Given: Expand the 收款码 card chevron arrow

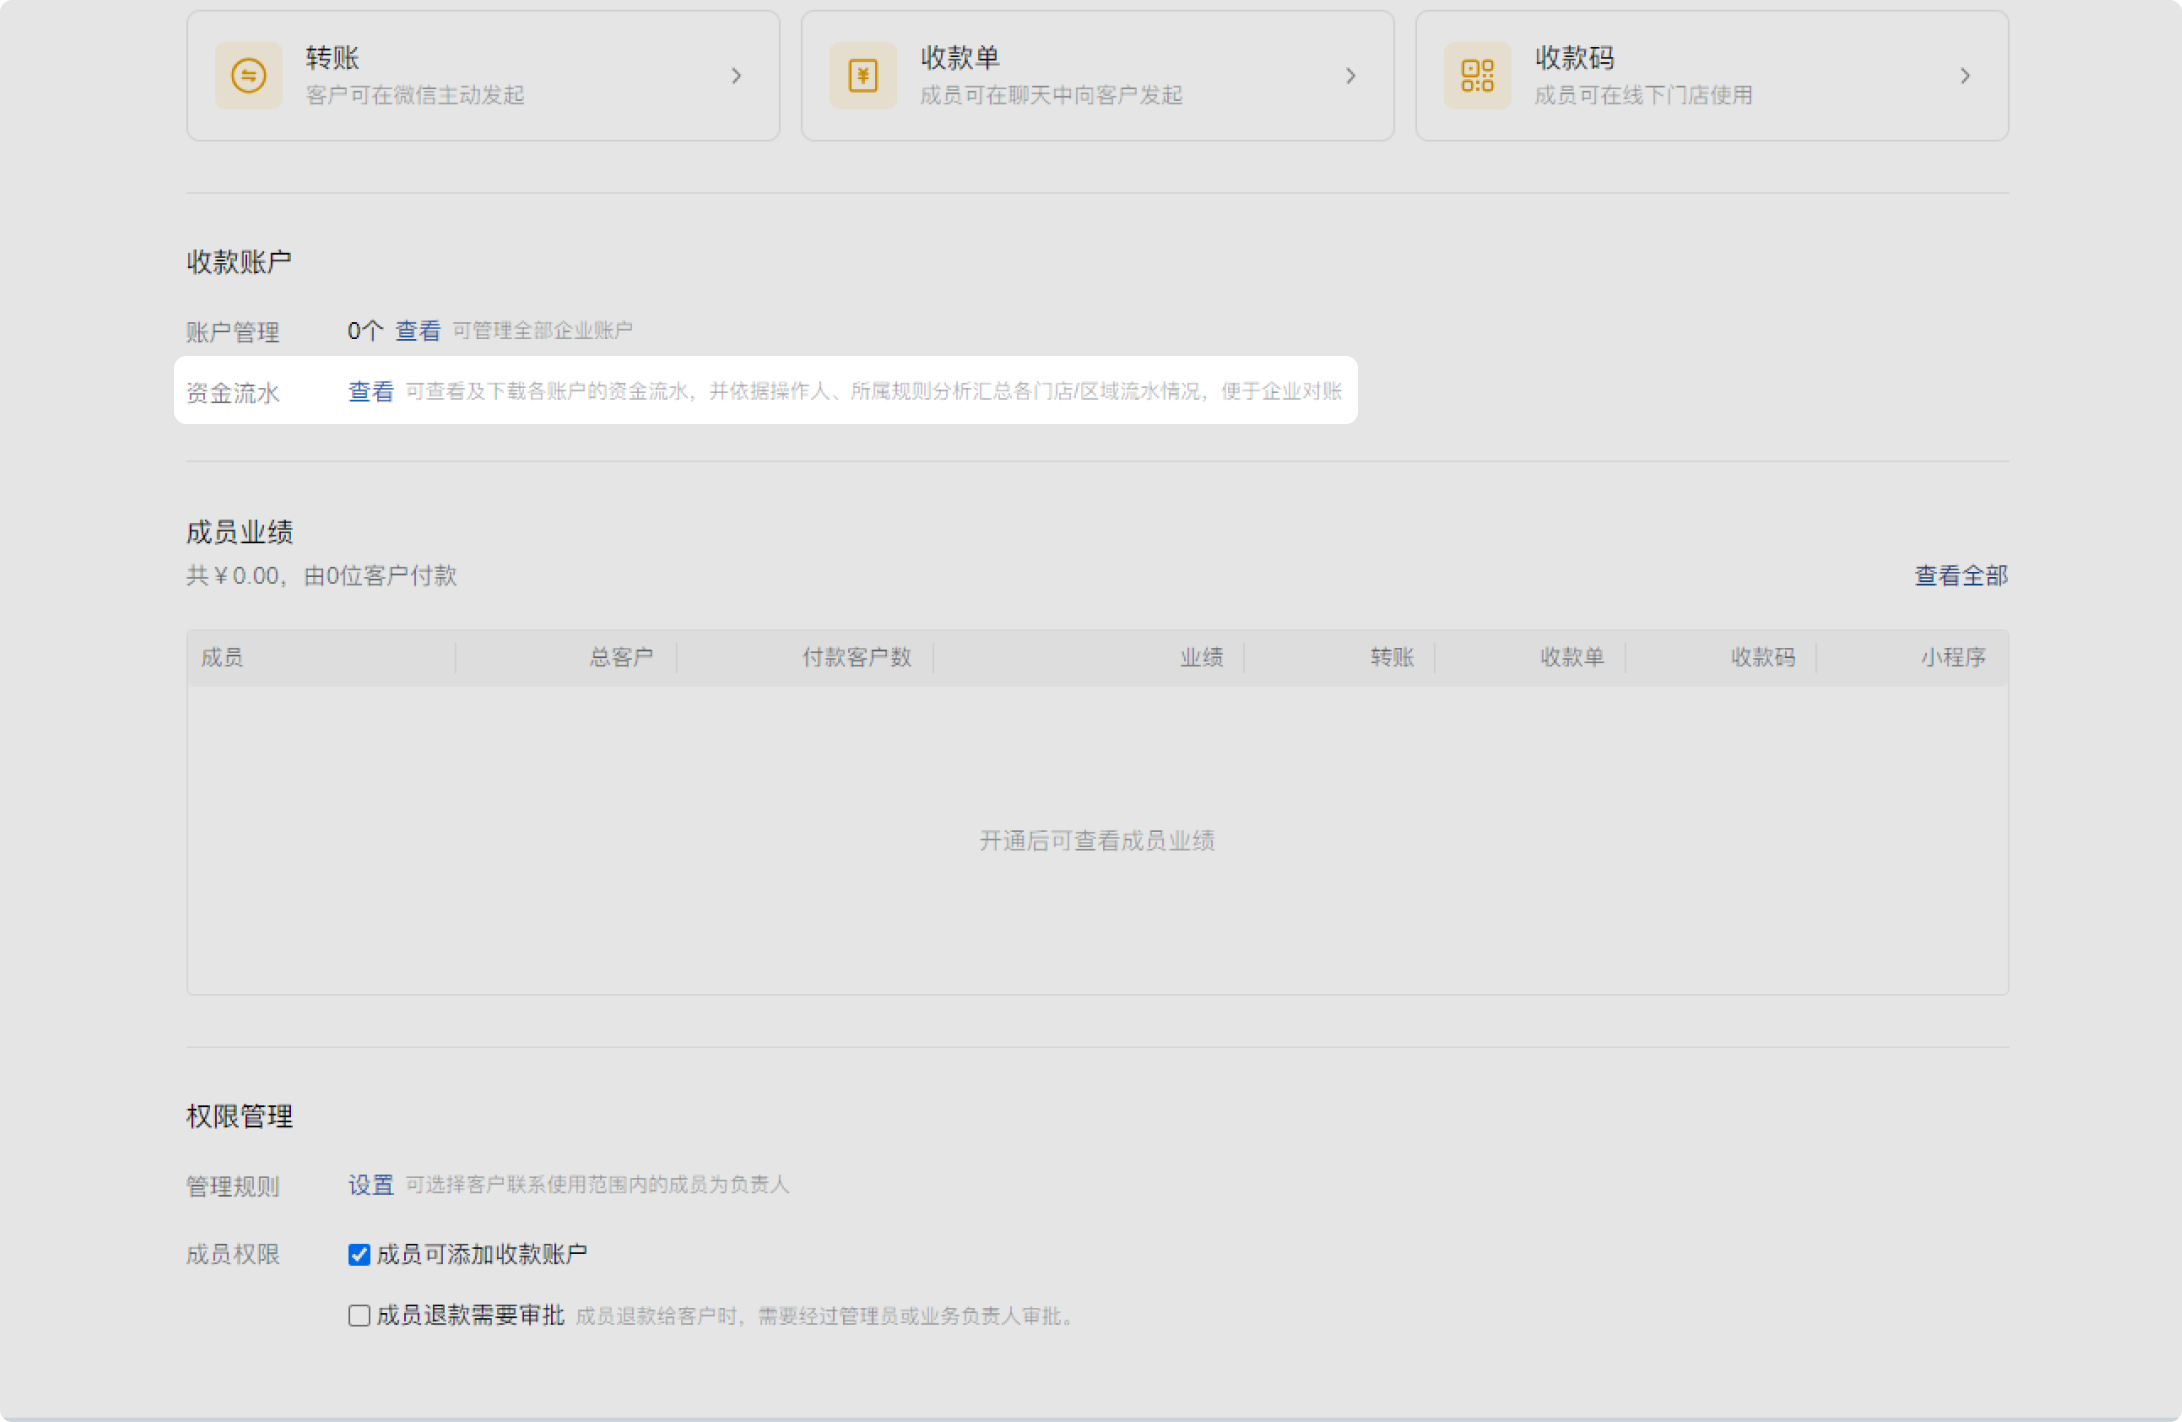Looking at the screenshot, I should point(1964,76).
